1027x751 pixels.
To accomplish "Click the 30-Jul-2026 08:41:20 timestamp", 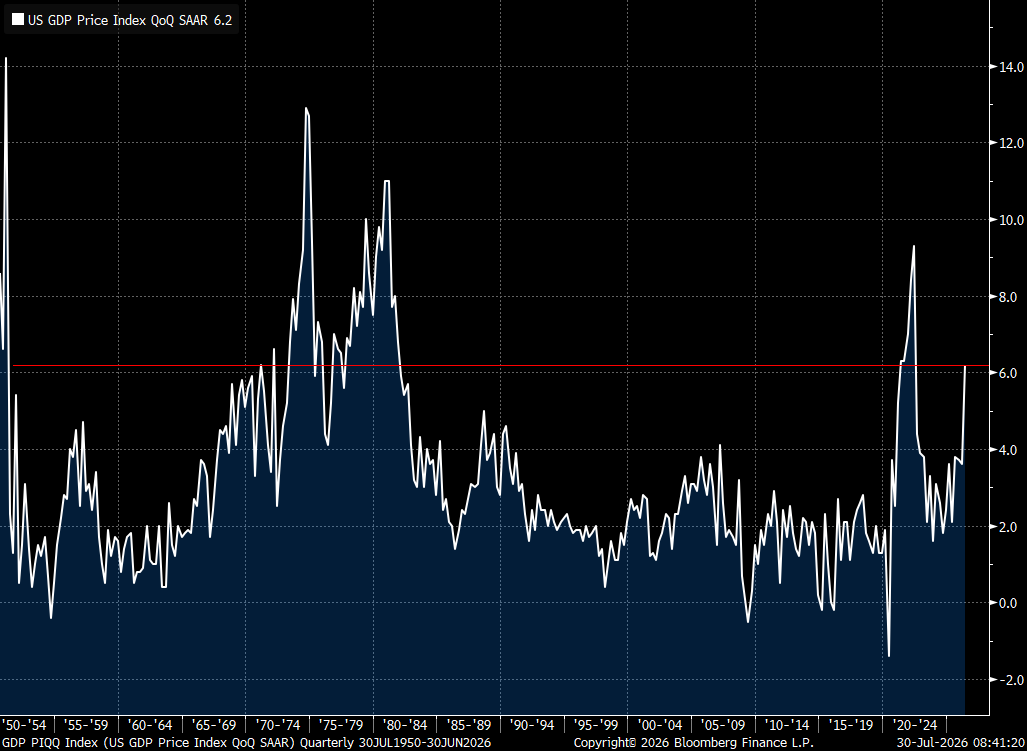I will 960,742.
